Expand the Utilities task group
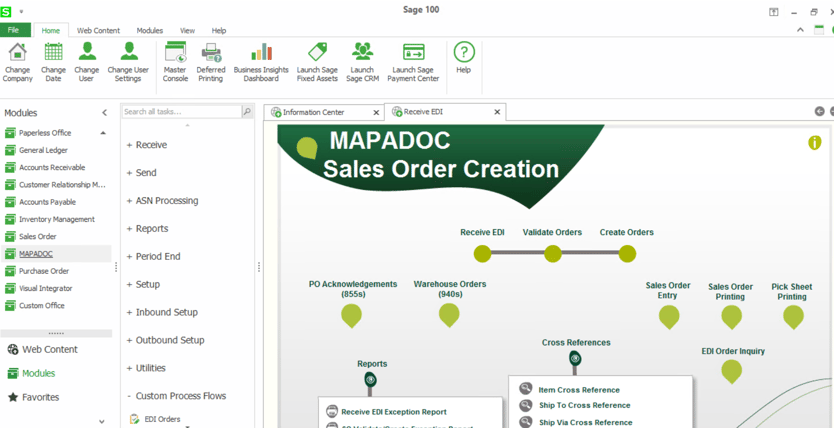 pos(146,368)
